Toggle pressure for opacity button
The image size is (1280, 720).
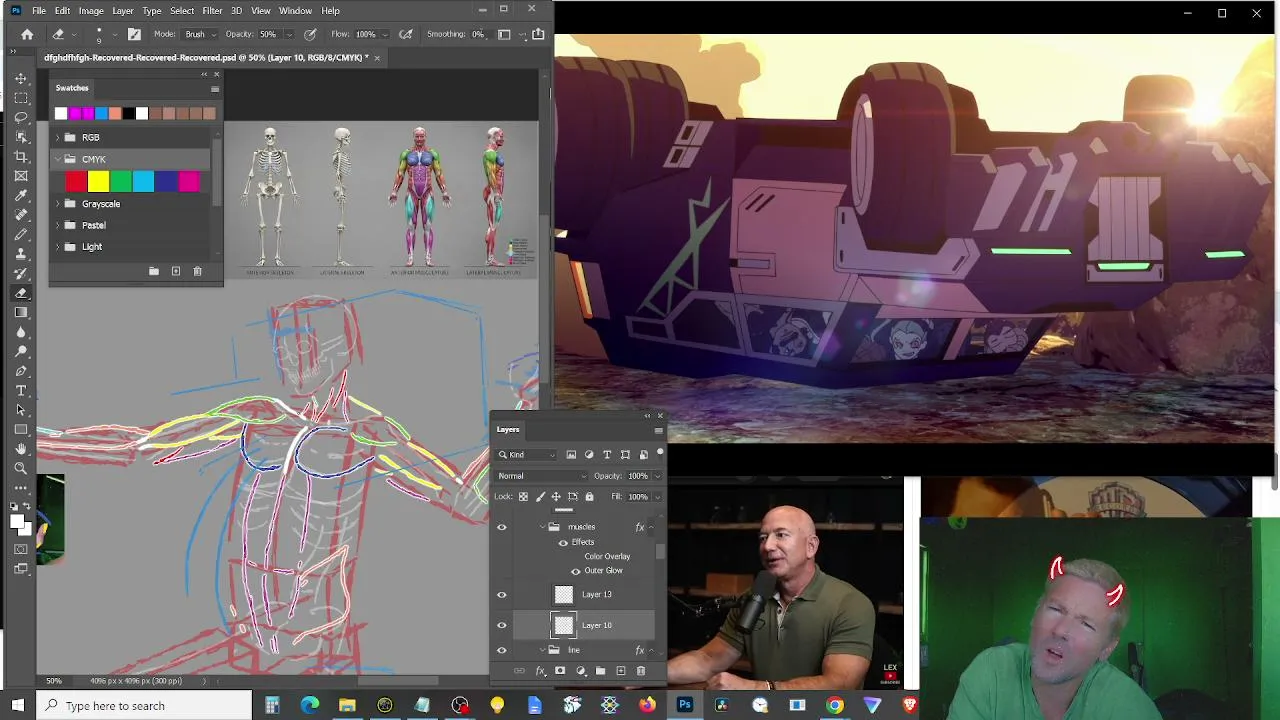[x=311, y=34]
